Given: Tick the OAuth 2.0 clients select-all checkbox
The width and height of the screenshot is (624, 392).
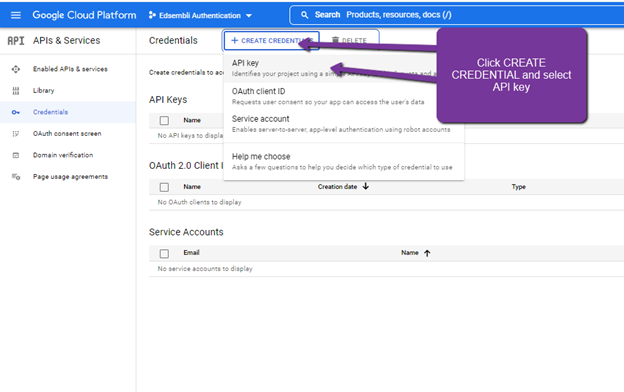Looking at the screenshot, I should (164, 187).
